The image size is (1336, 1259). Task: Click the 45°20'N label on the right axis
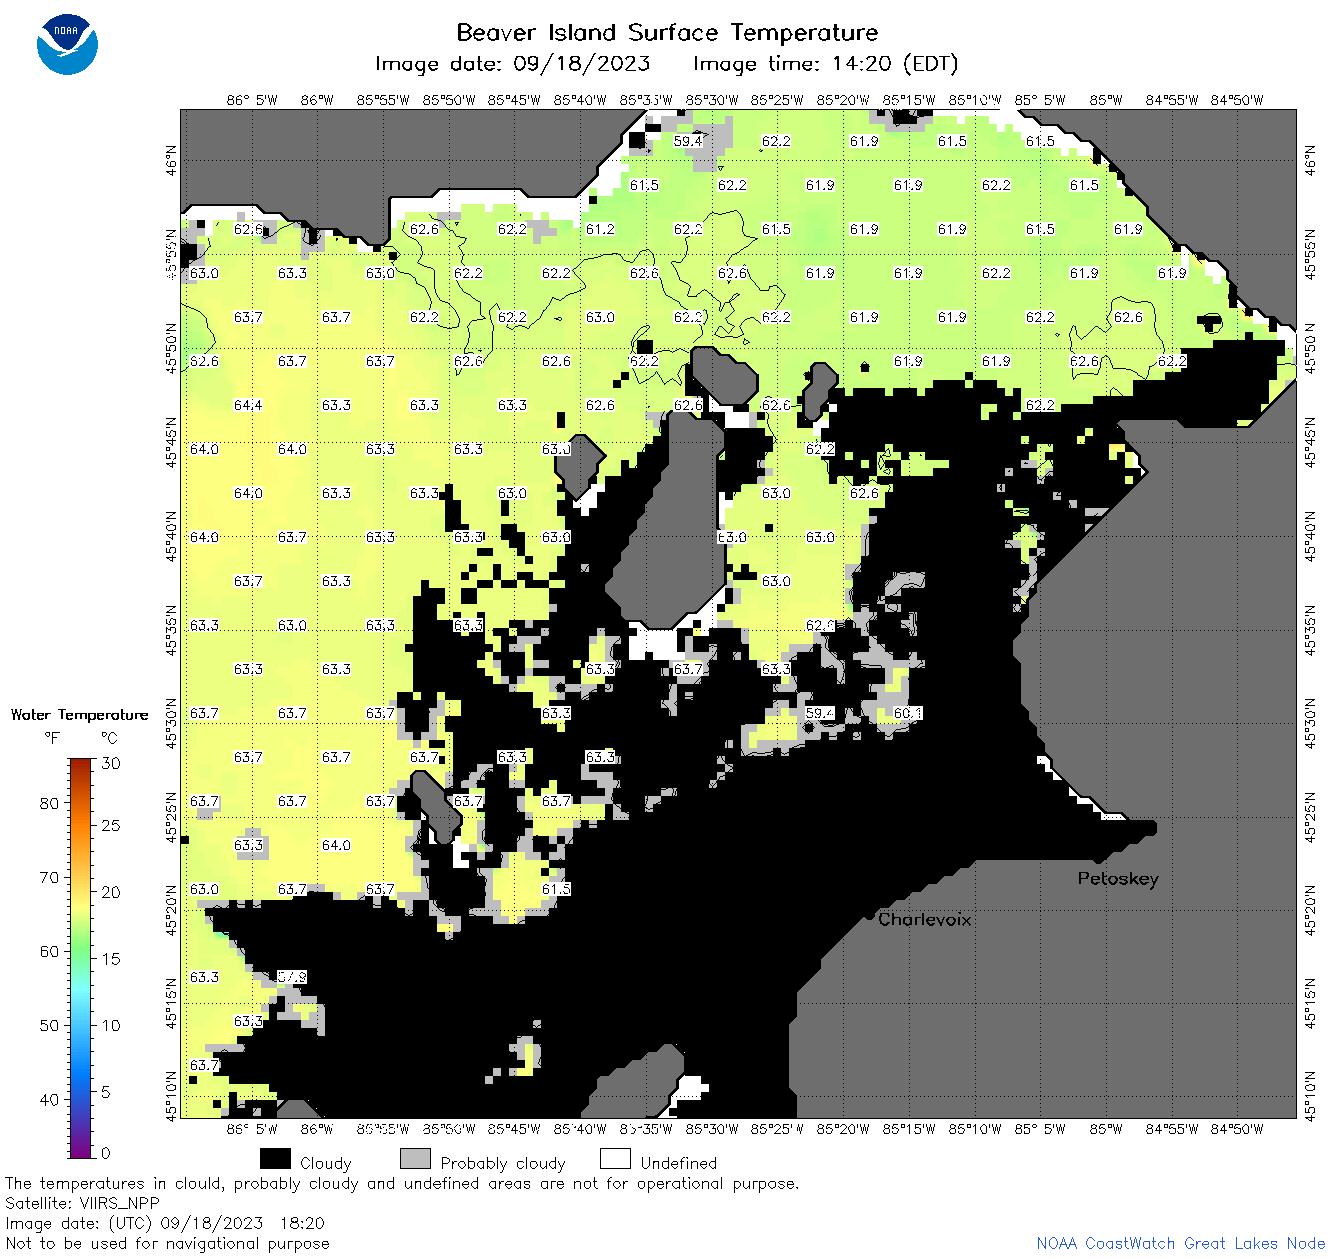1310,910
